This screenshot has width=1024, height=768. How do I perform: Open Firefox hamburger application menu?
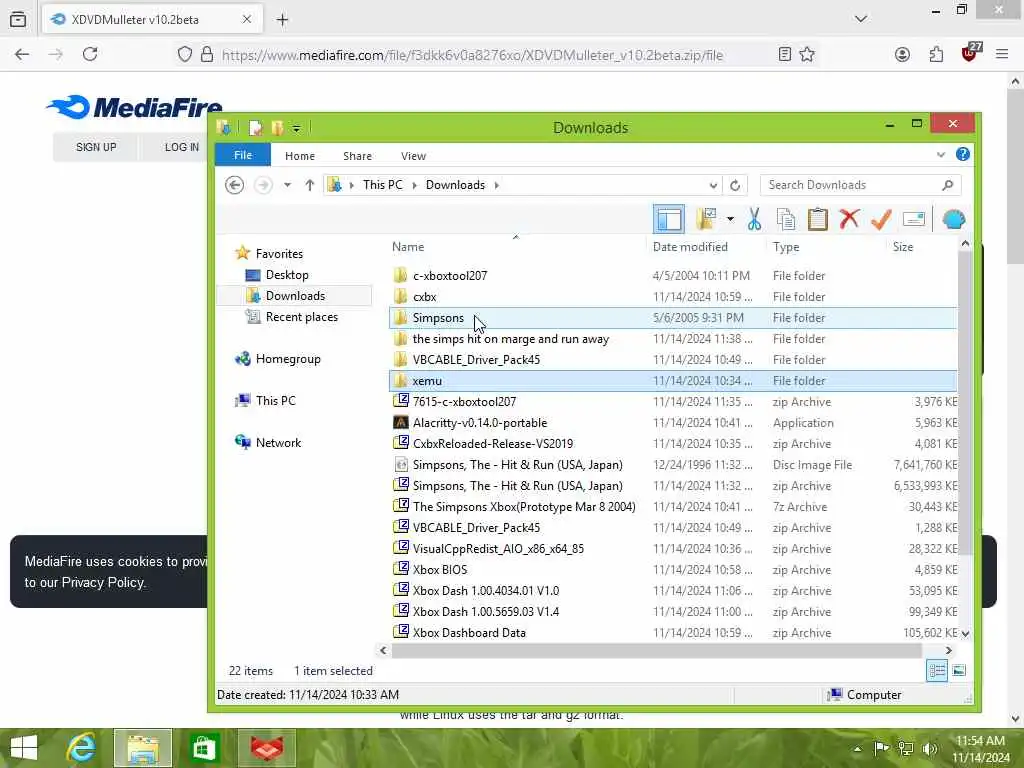1002,54
